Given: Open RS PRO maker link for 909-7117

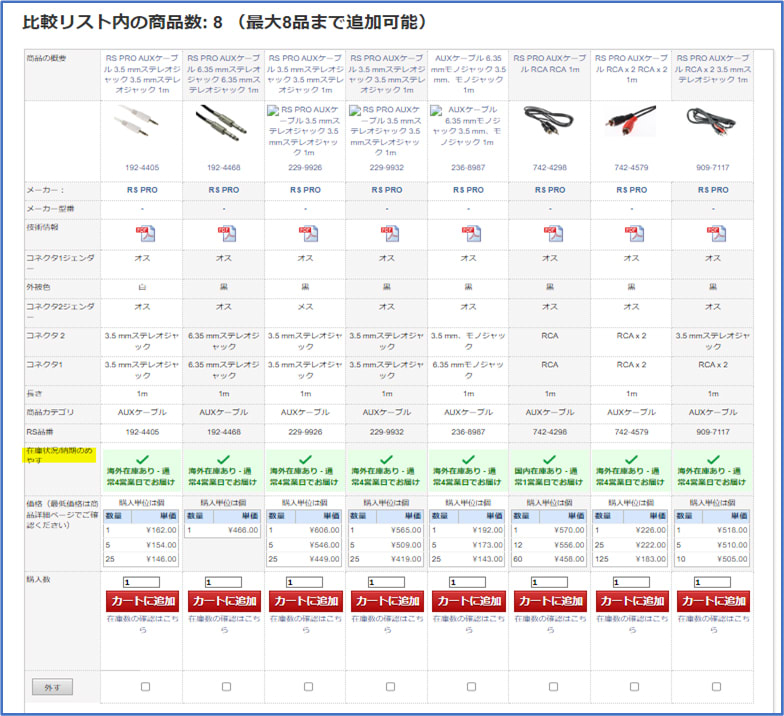Looking at the screenshot, I should click(713, 190).
